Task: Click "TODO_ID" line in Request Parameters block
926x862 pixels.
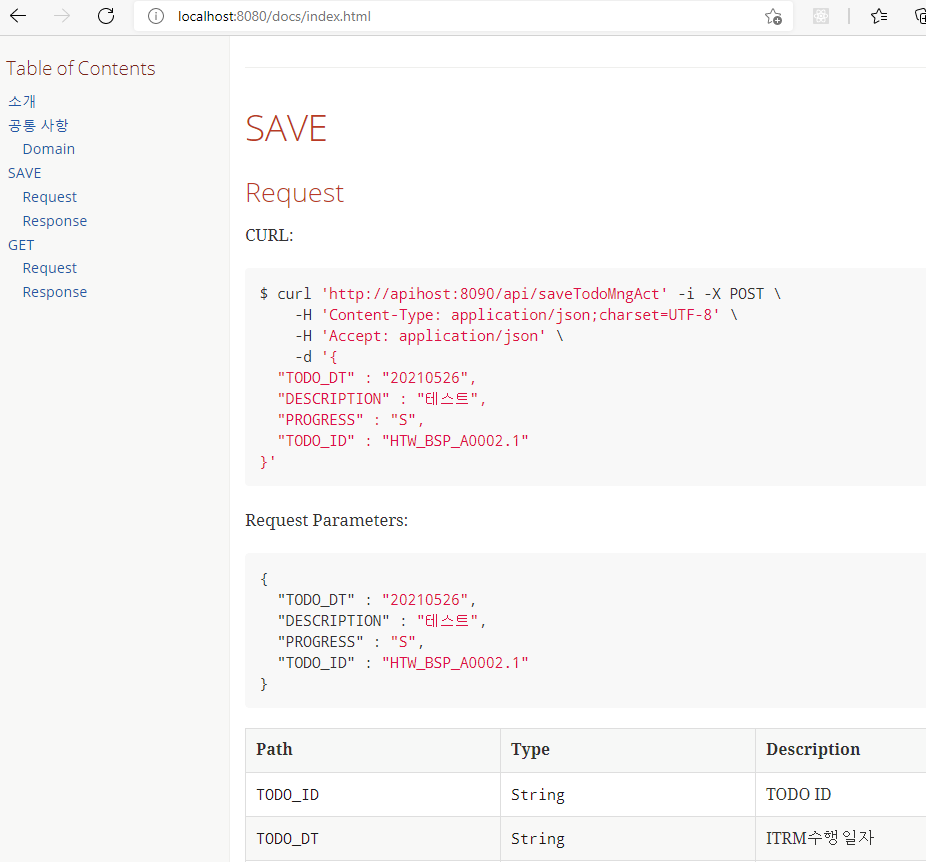Action: click(403, 663)
